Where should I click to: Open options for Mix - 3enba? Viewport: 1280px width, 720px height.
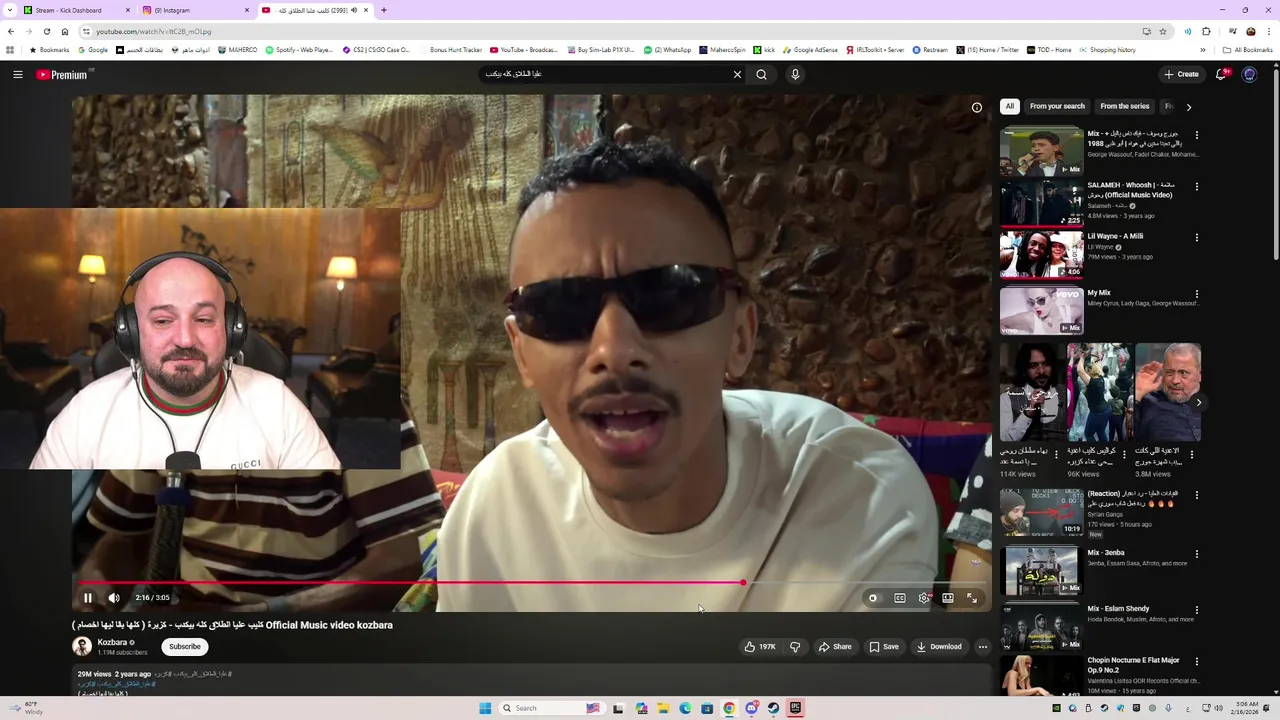[x=1197, y=554]
